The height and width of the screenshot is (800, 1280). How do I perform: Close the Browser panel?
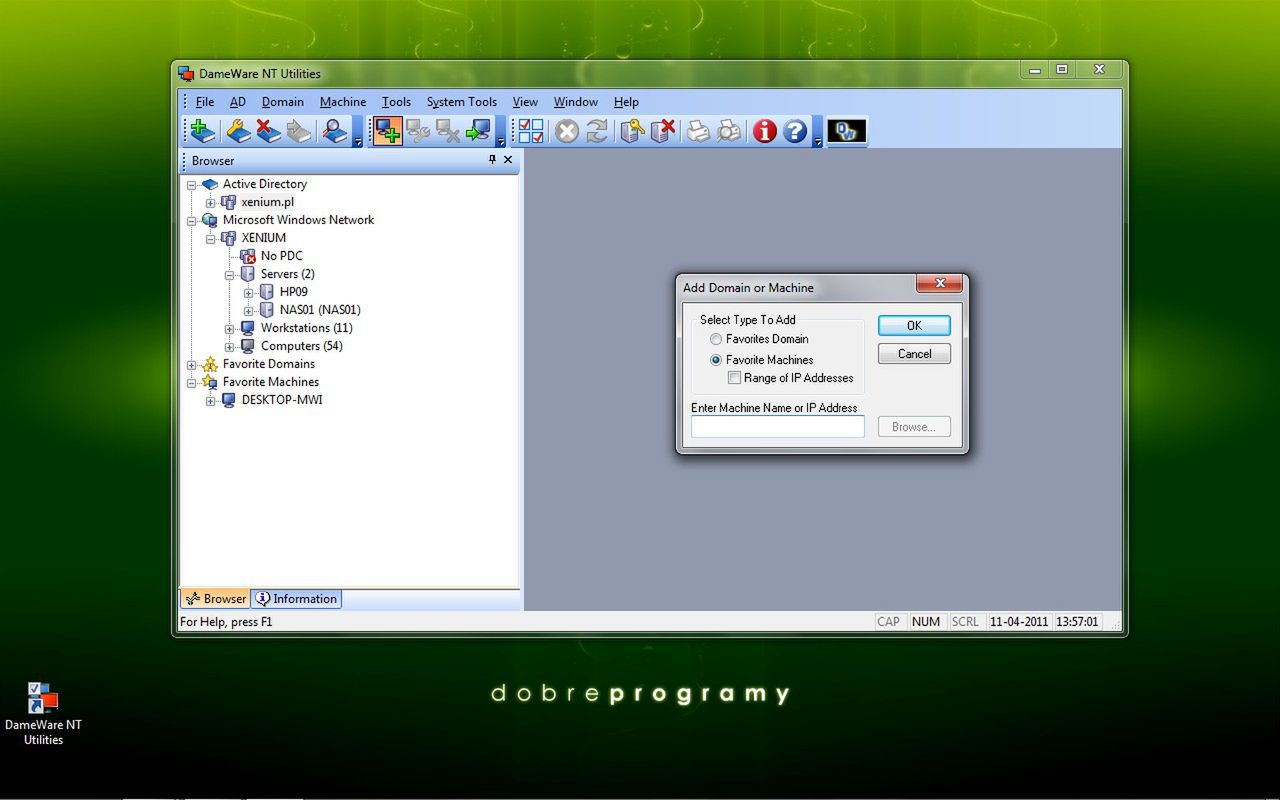click(508, 160)
